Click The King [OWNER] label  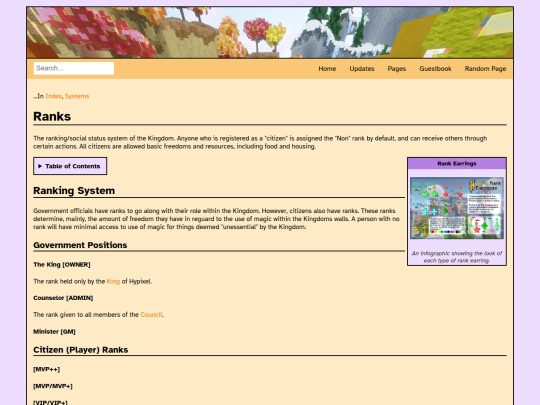click(62, 264)
